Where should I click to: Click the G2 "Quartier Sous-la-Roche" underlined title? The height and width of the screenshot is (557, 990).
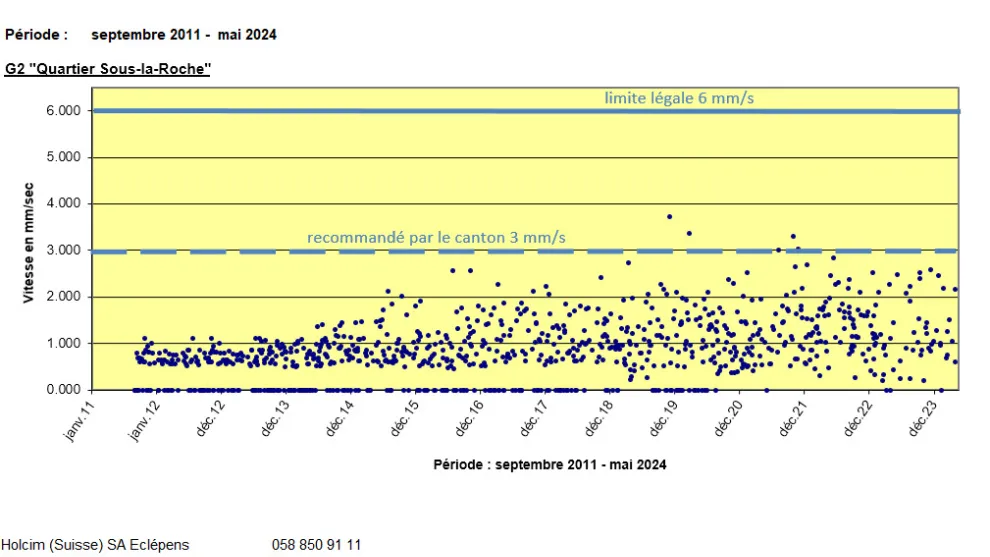coord(108,69)
